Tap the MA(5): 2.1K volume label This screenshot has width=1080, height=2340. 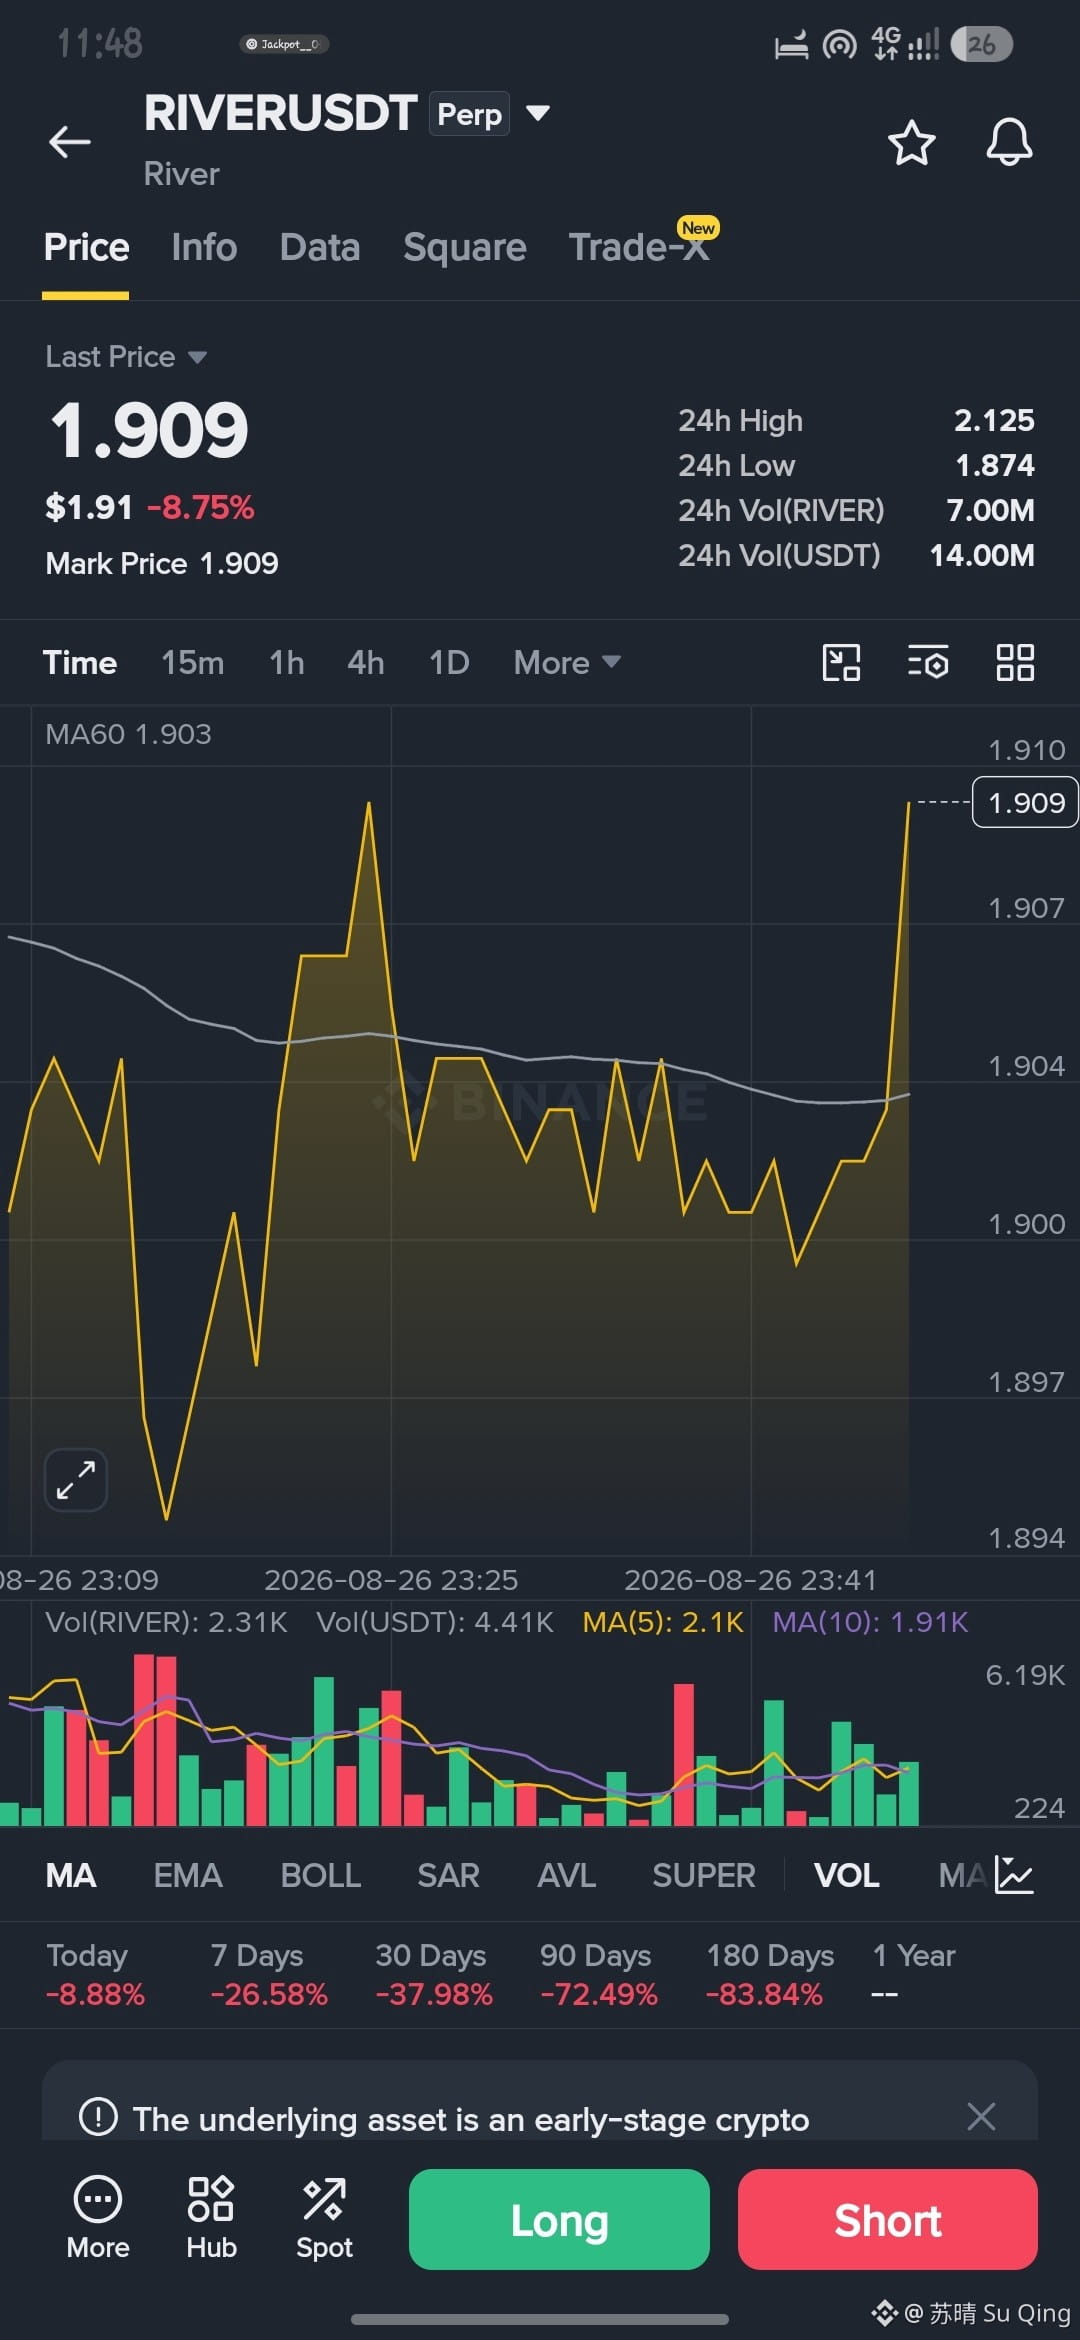[x=663, y=1622]
